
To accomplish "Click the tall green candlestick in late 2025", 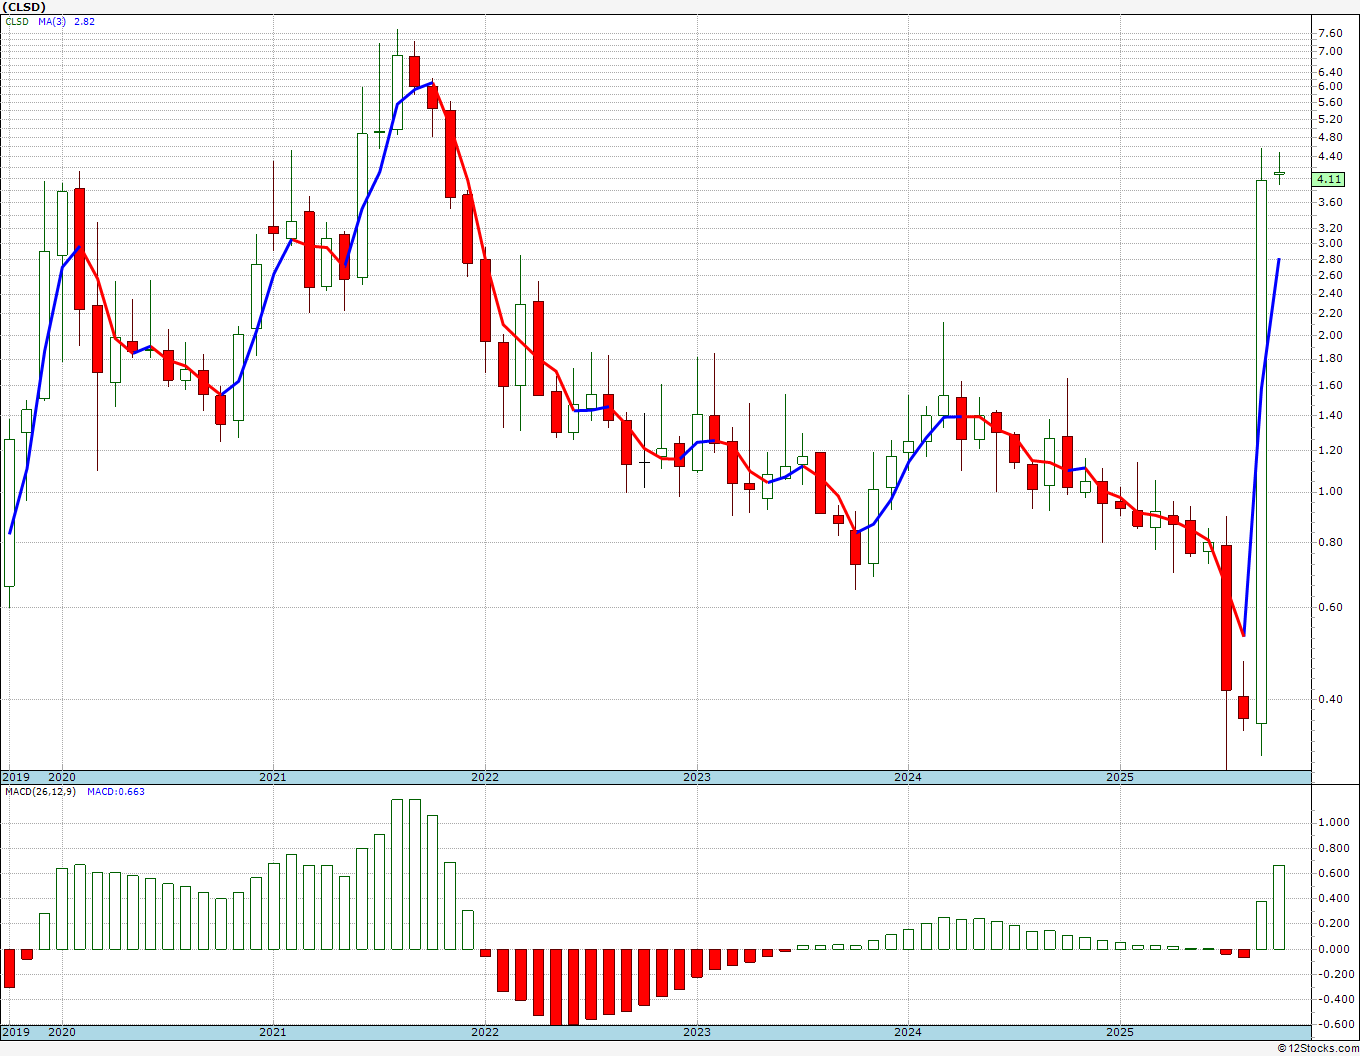I will click(1261, 450).
